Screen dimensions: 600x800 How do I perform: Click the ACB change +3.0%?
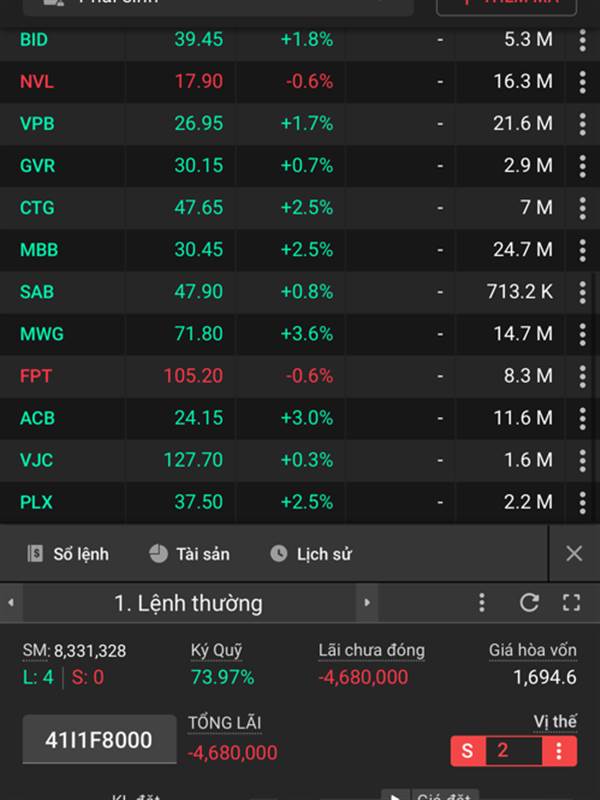point(307,418)
